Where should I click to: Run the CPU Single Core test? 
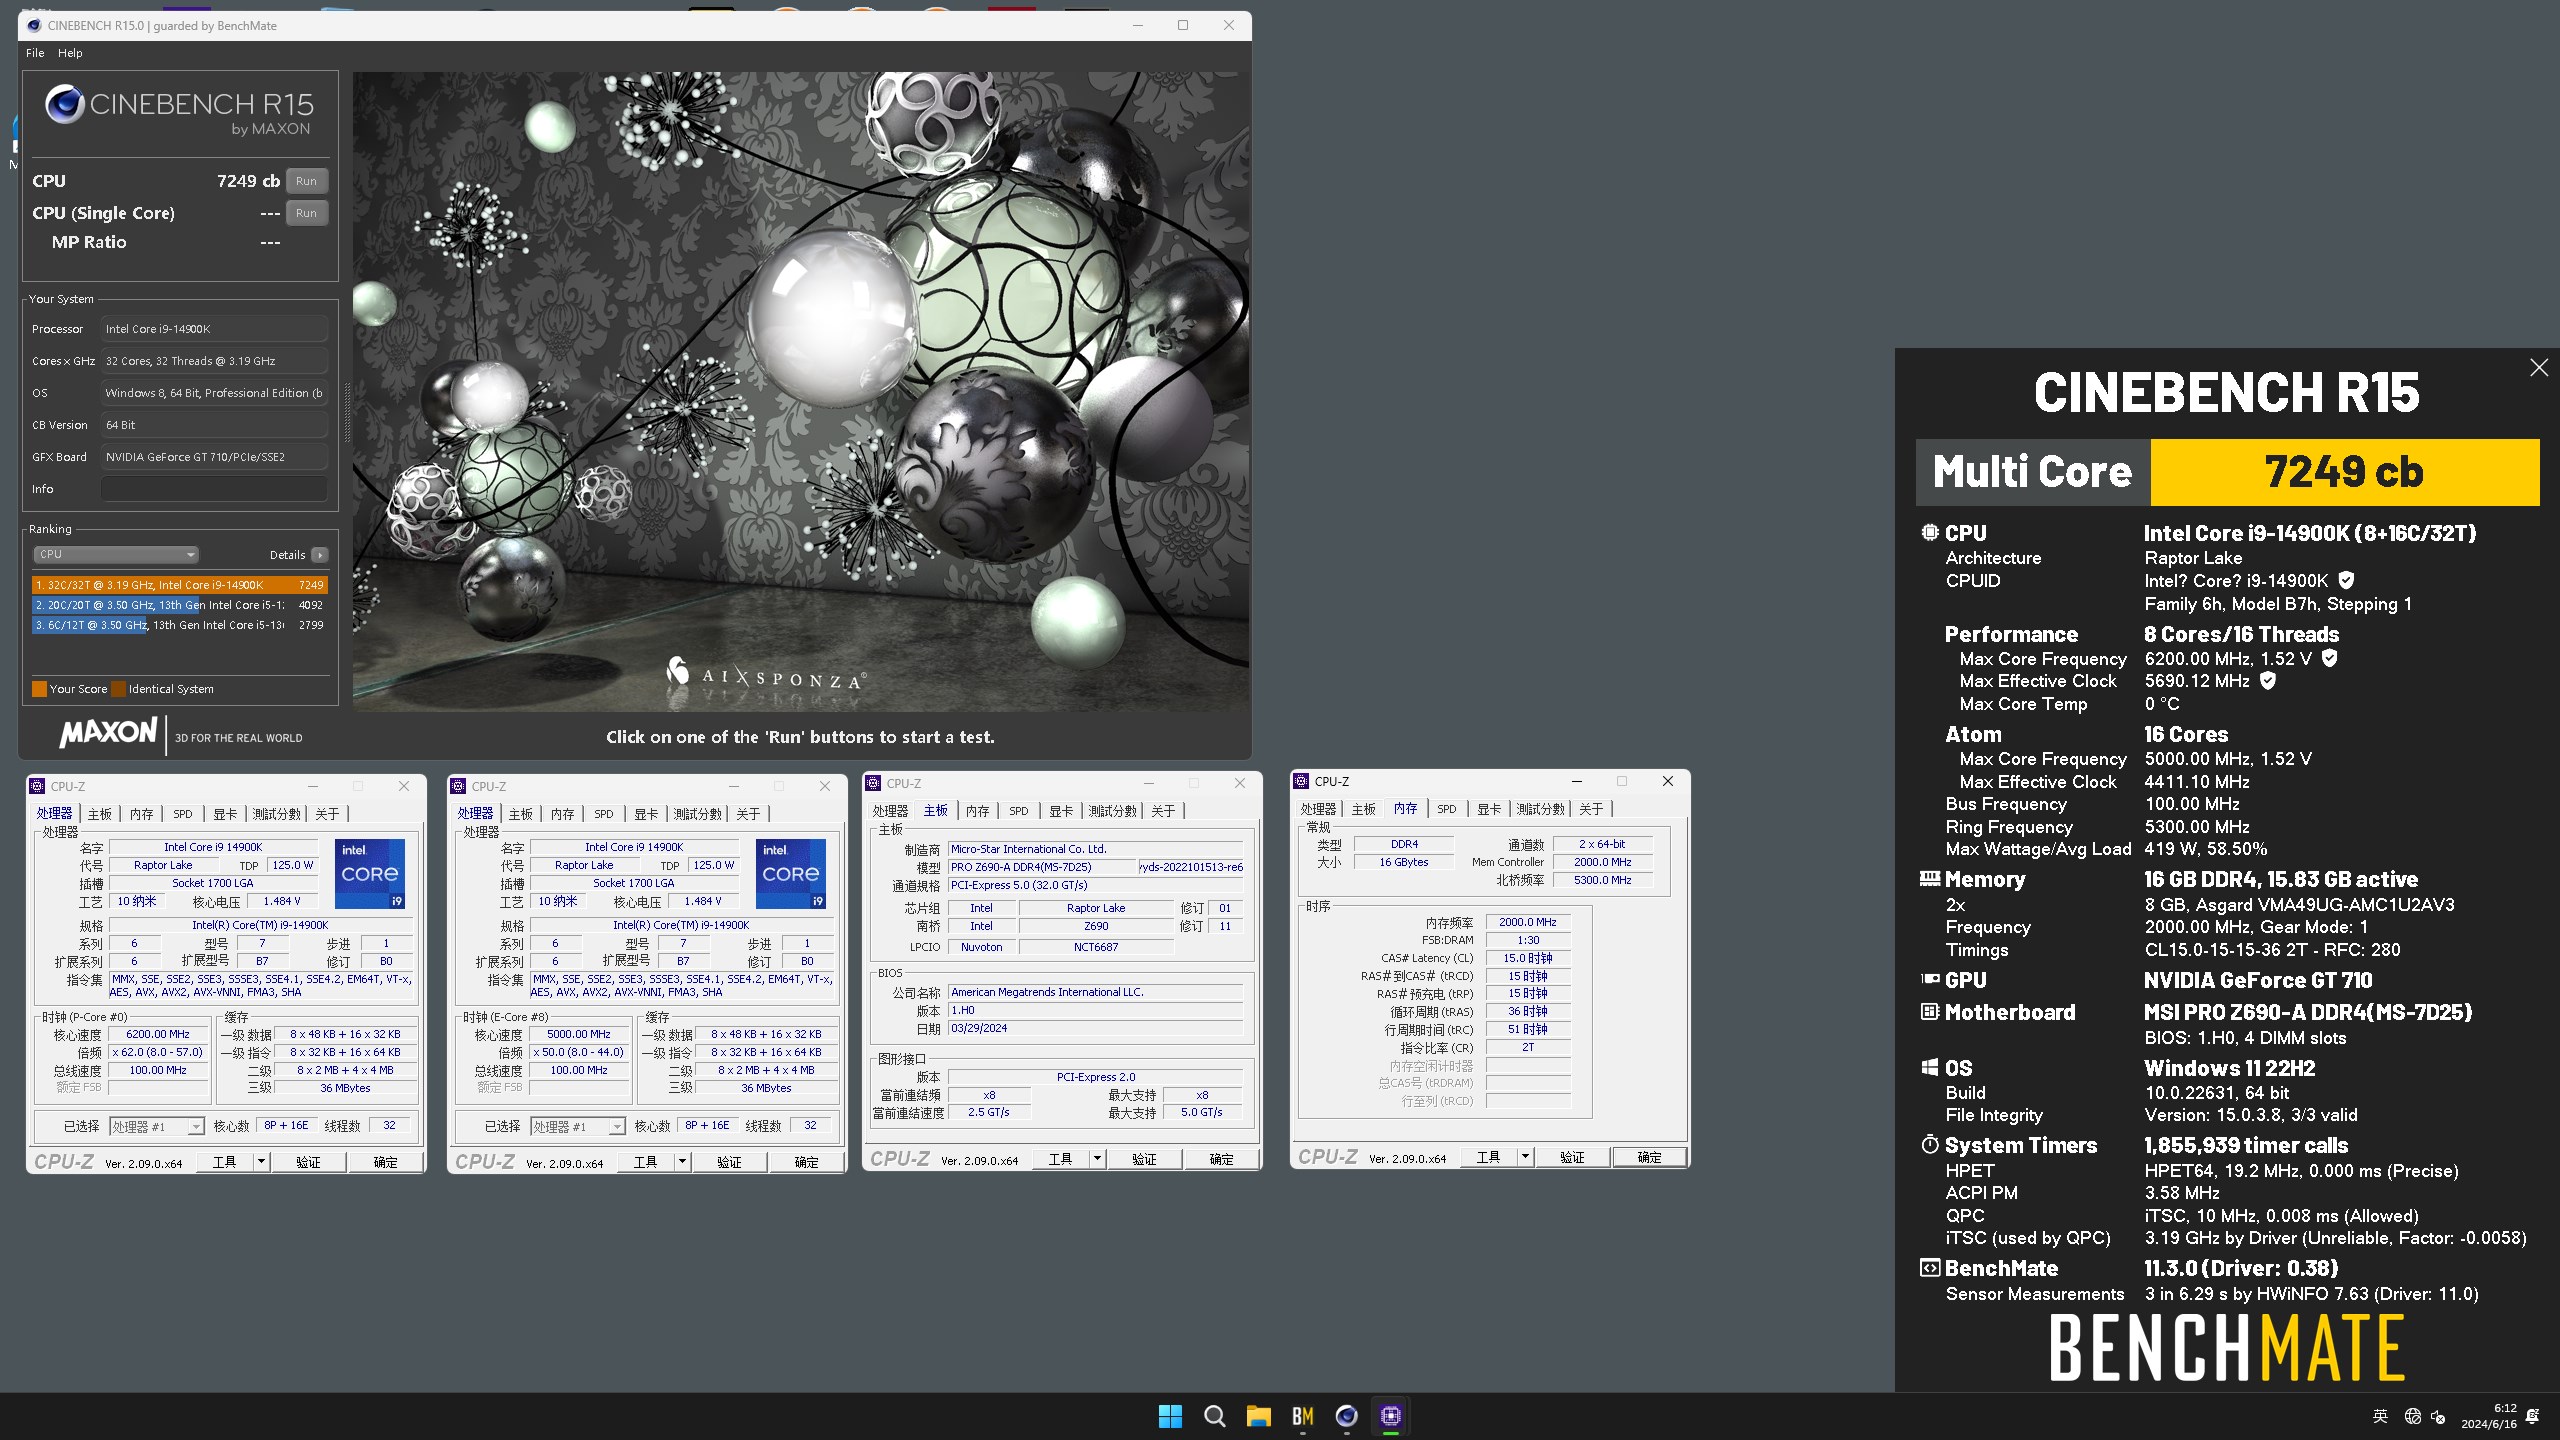click(306, 213)
